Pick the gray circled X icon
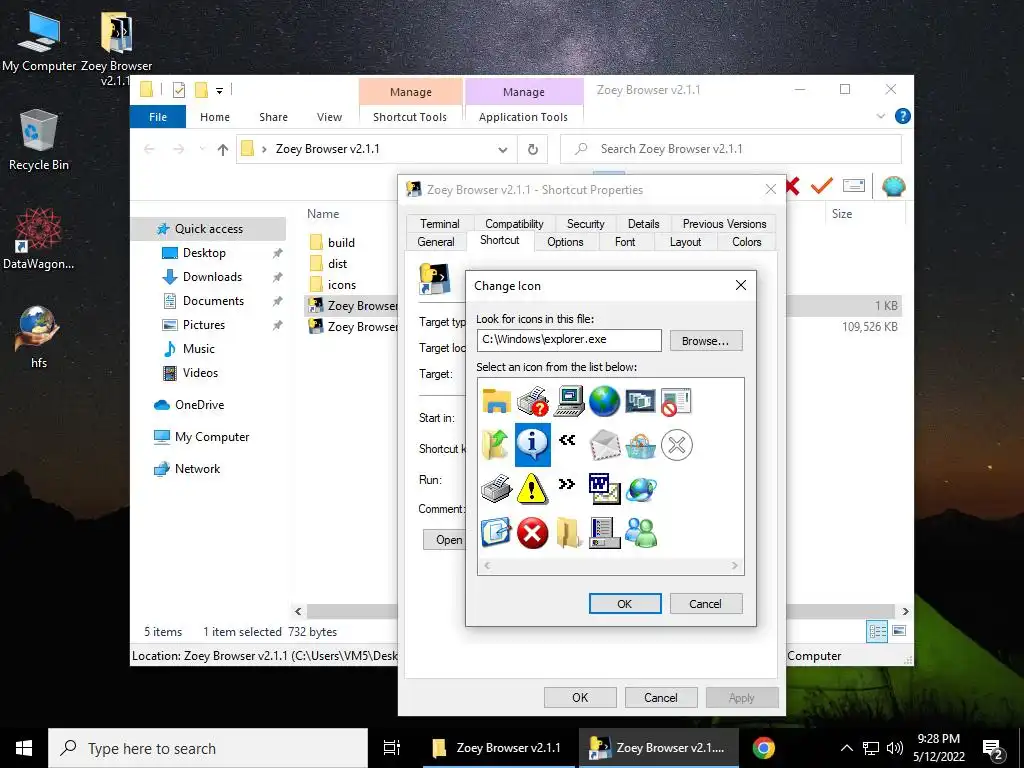This screenshot has height=768, width=1024. tap(677, 445)
